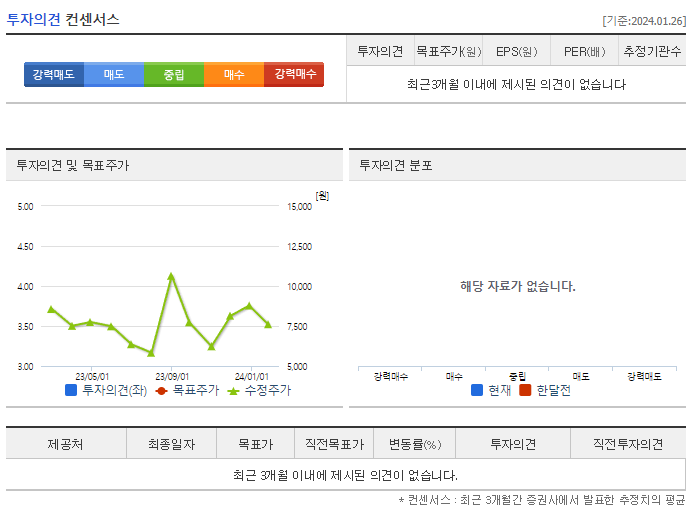Select the red 강력매수 rating segment
Screen dimensions: 698x516
point(294,74)
